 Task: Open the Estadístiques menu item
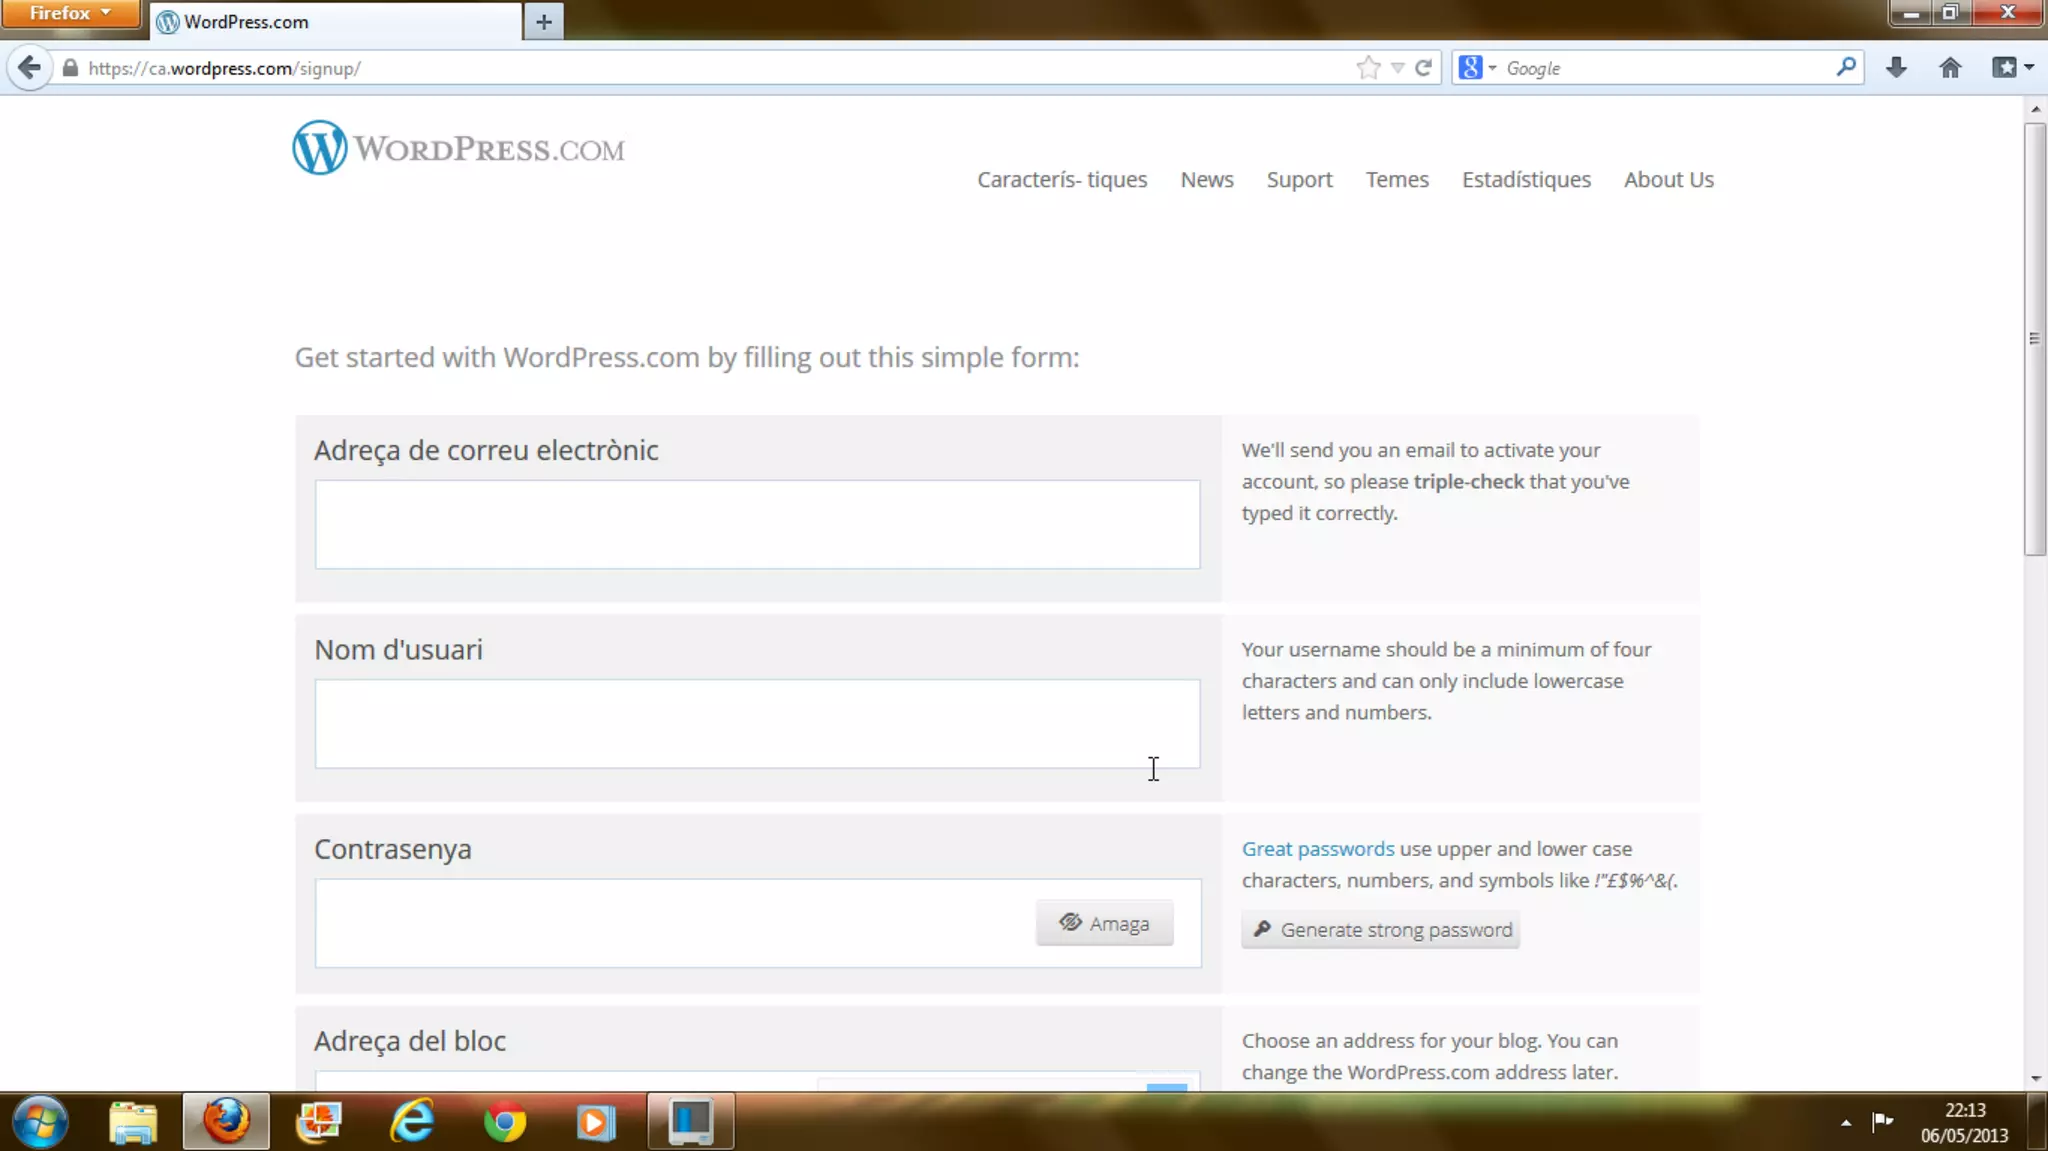coord(1526,179)
